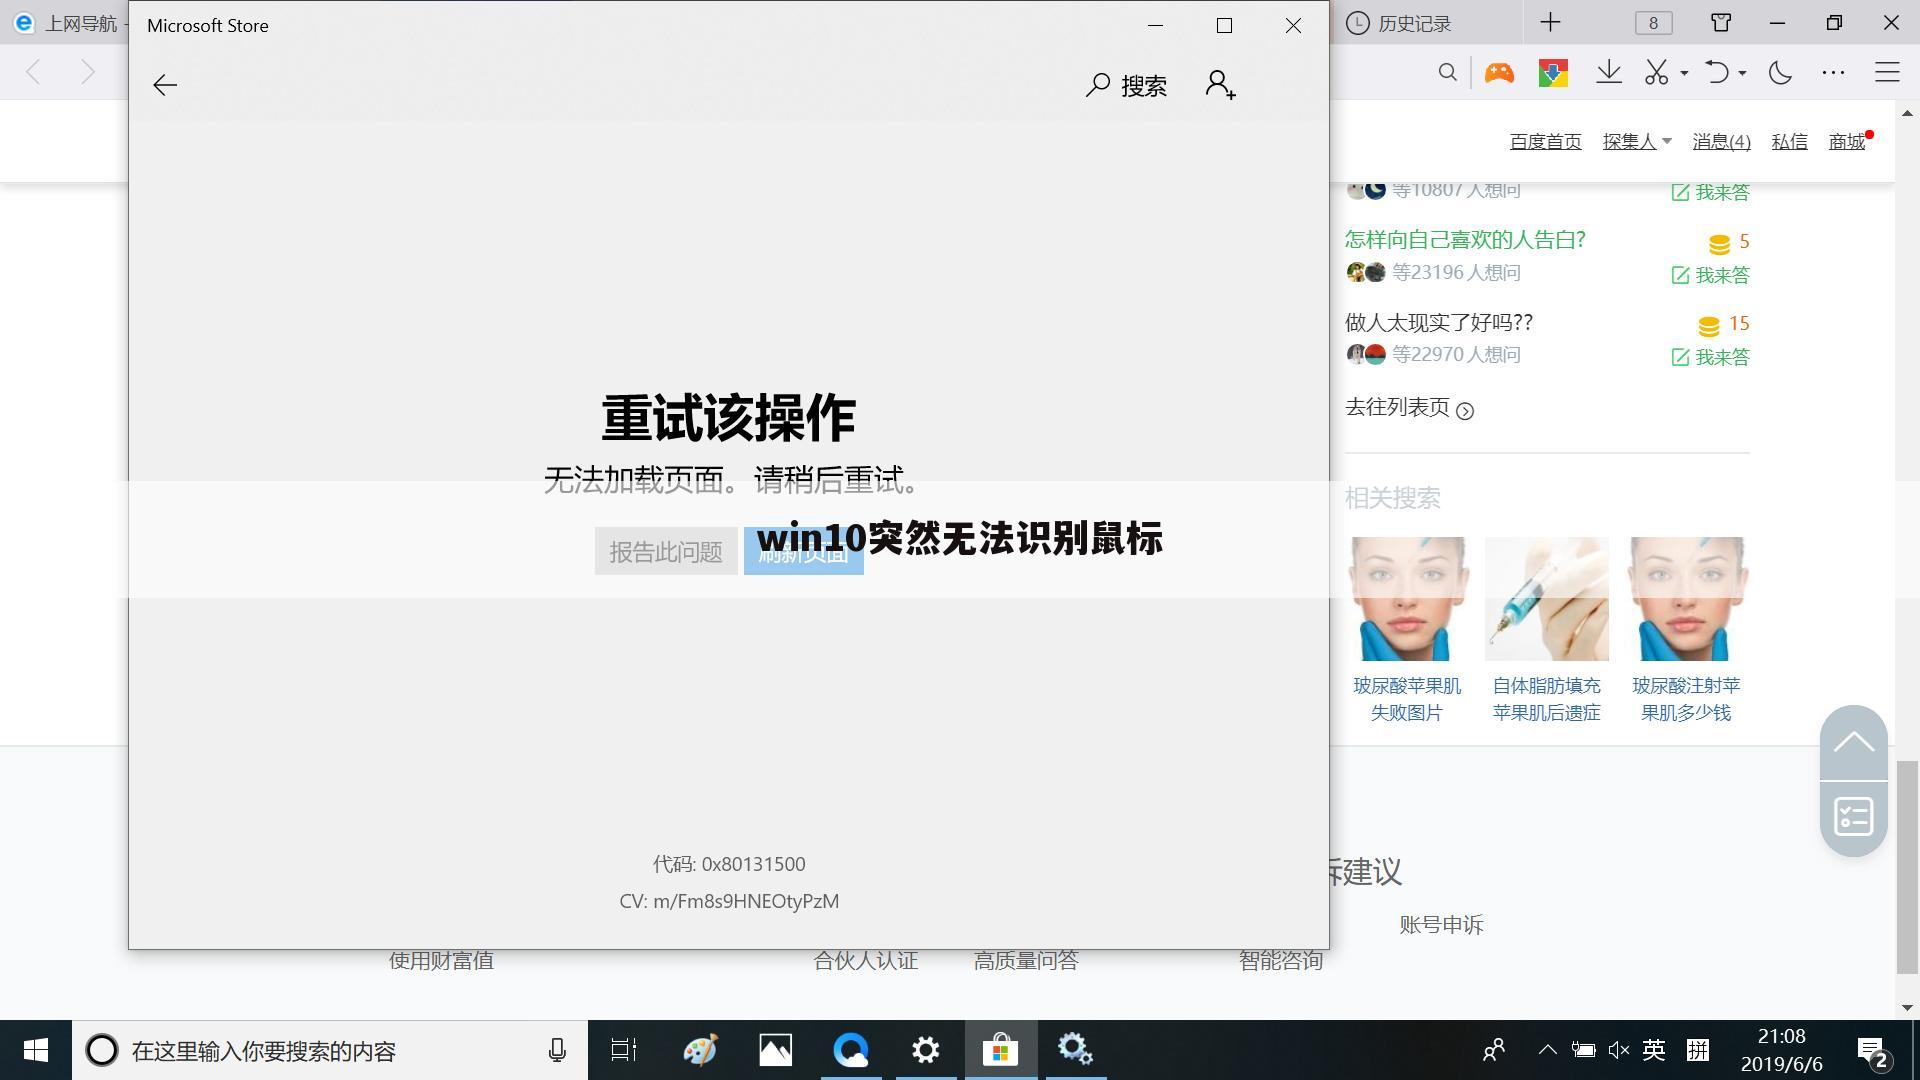This screenshot has height=1080, width=1920.
Task: Open search in Microsoft Store
Action: (x=1127, y=85)
